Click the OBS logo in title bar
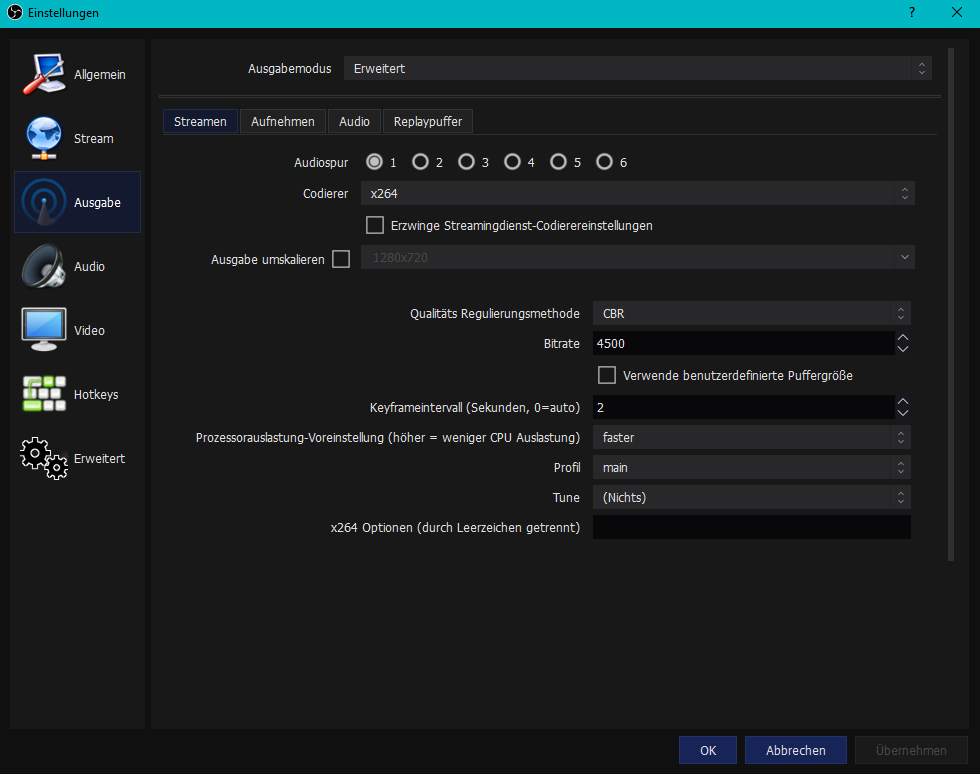The image size is (980, 774). (15, 13)
